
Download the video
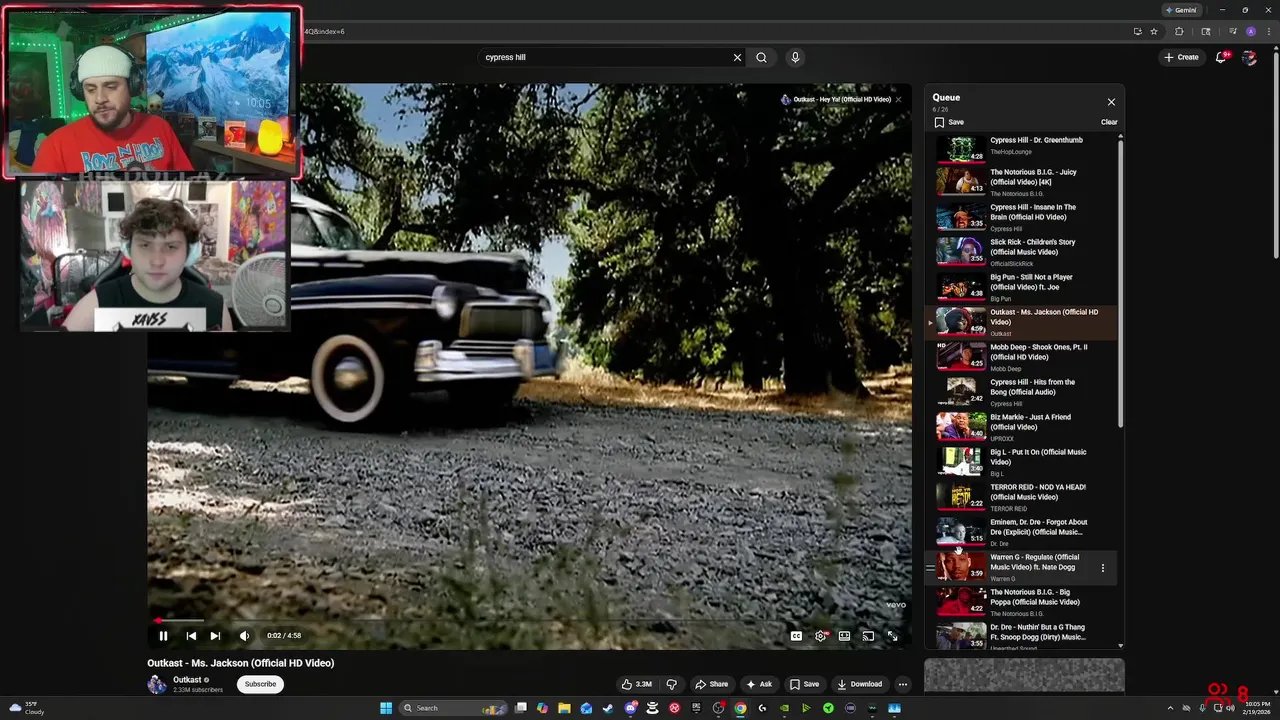click(x=859, y=684)
